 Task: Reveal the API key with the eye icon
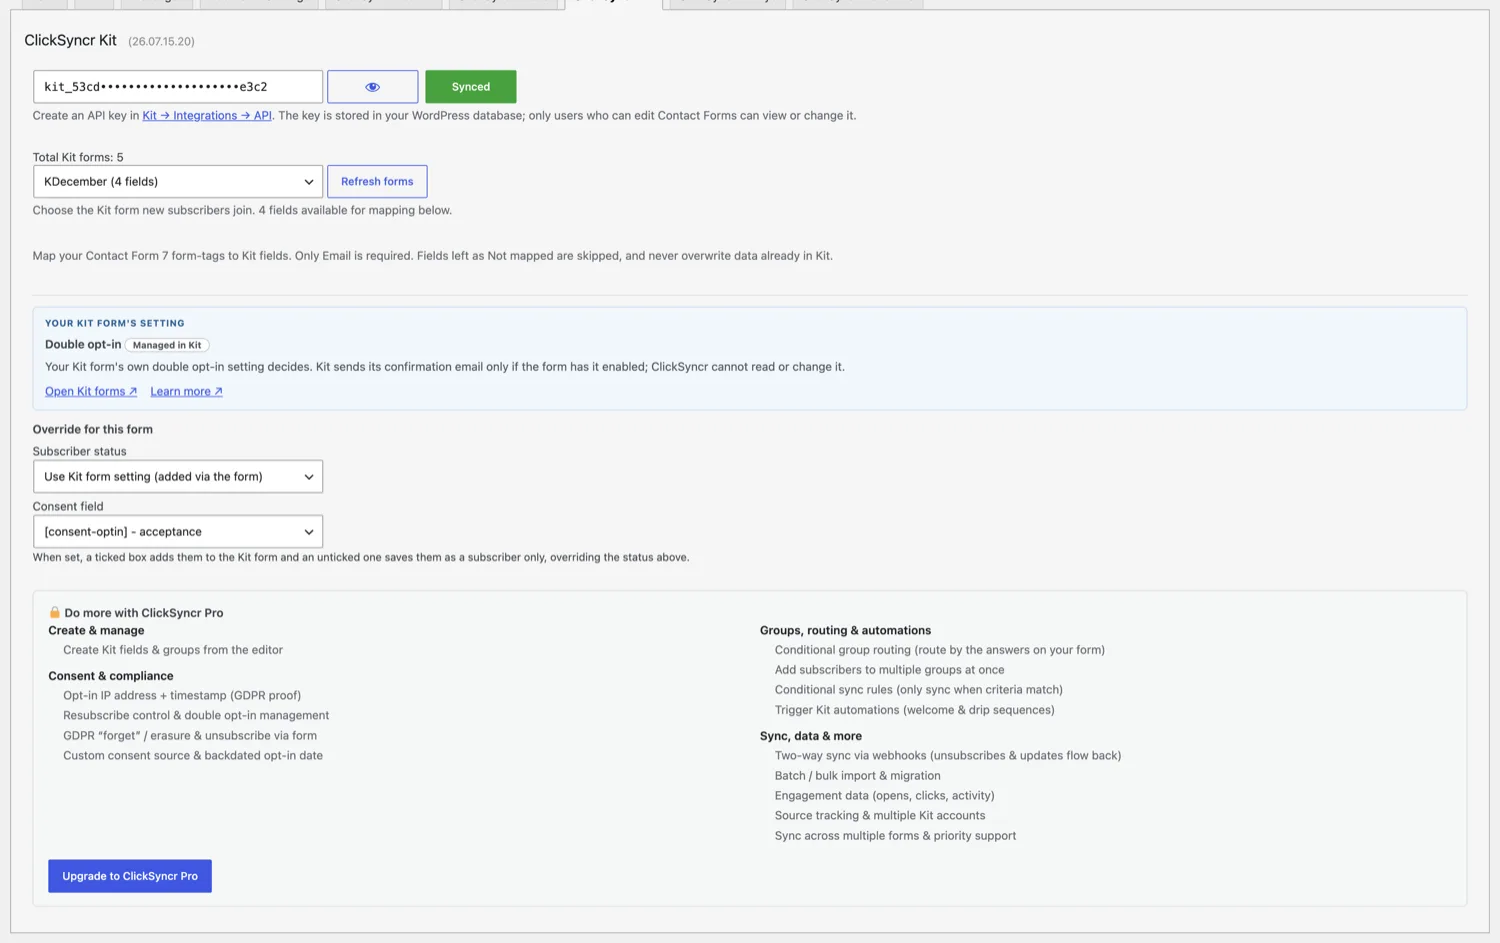tap(372, 87)
